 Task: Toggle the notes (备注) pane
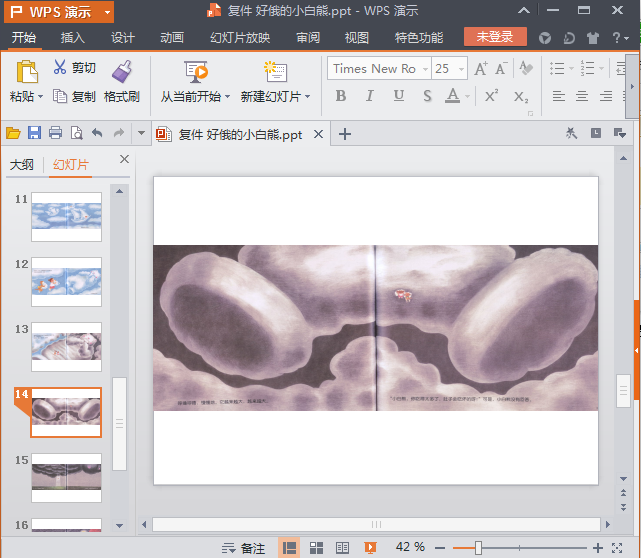(x=245, y=548)
